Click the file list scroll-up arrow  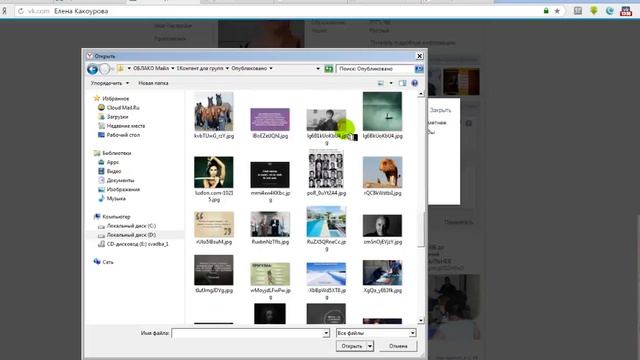[x=420, y=94]
